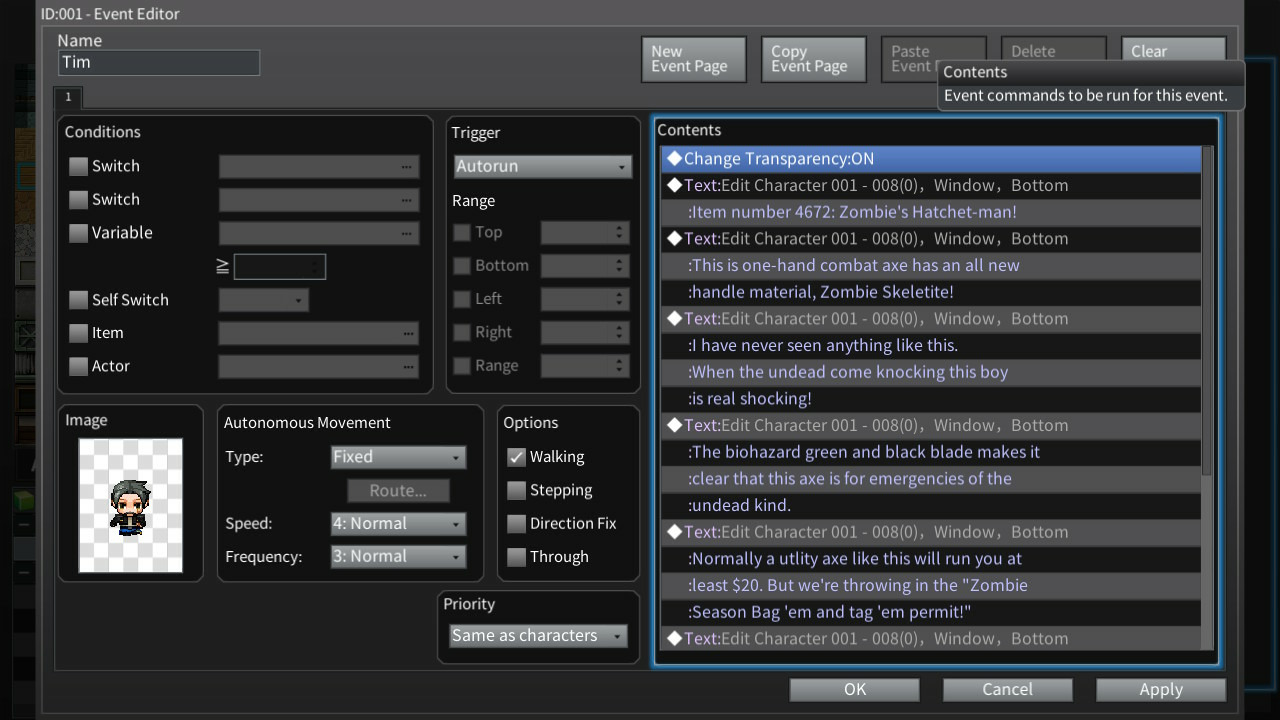Enable the Self Switch condition
This screenshot has height=720, width=1280.
78,300
